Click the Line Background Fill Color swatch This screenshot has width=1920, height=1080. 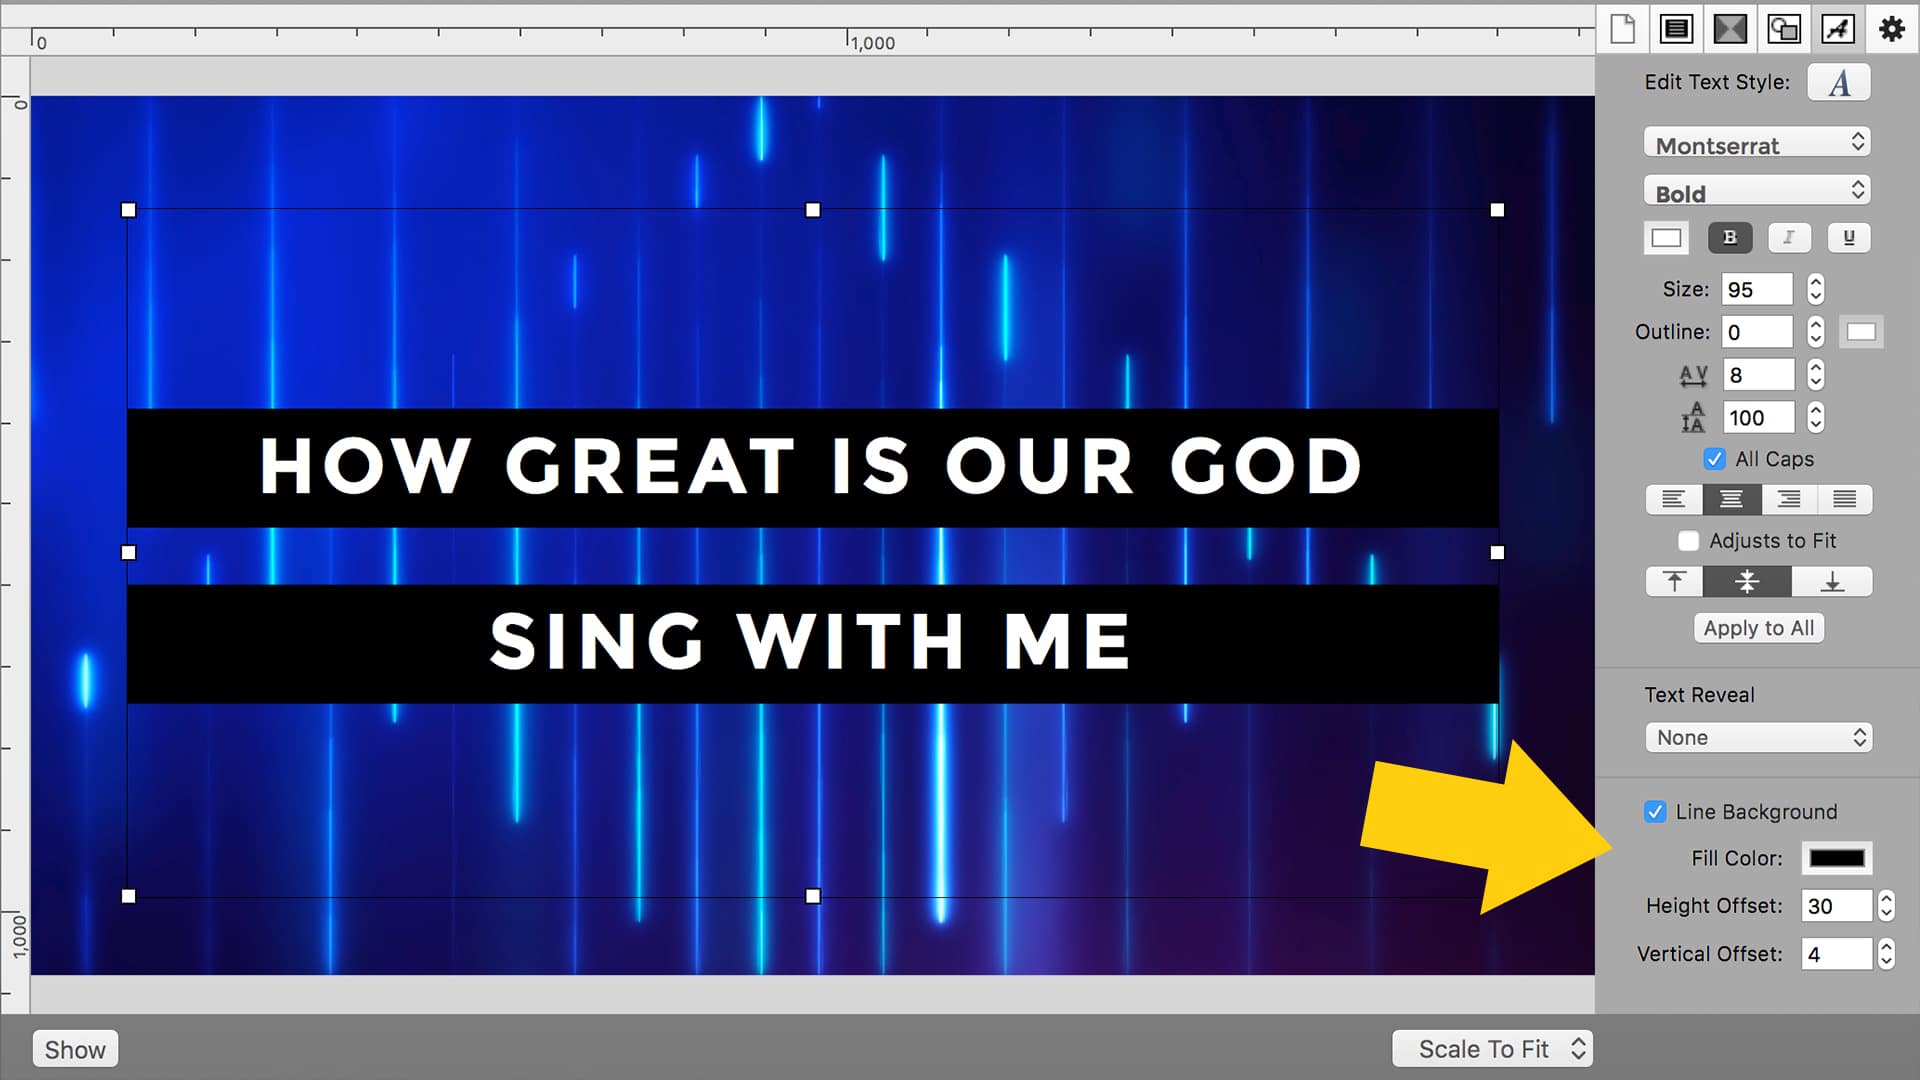[1837, 858]
